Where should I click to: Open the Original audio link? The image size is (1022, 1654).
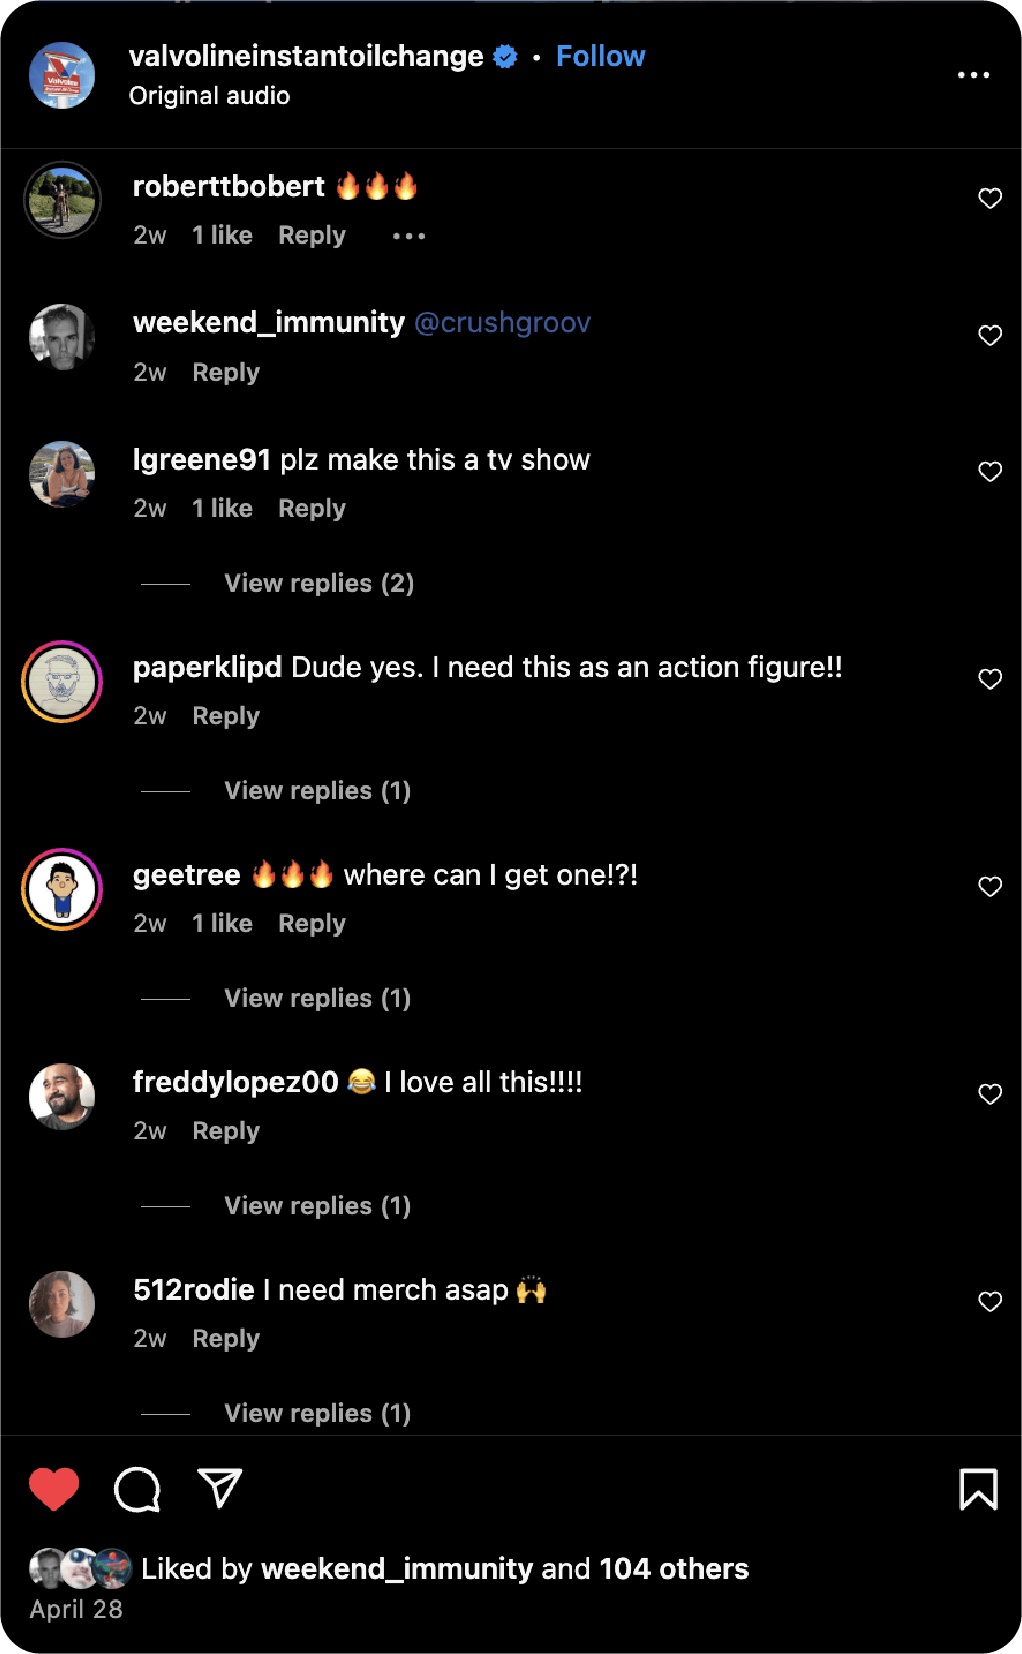pyautogui.click(x=209, y=96)
